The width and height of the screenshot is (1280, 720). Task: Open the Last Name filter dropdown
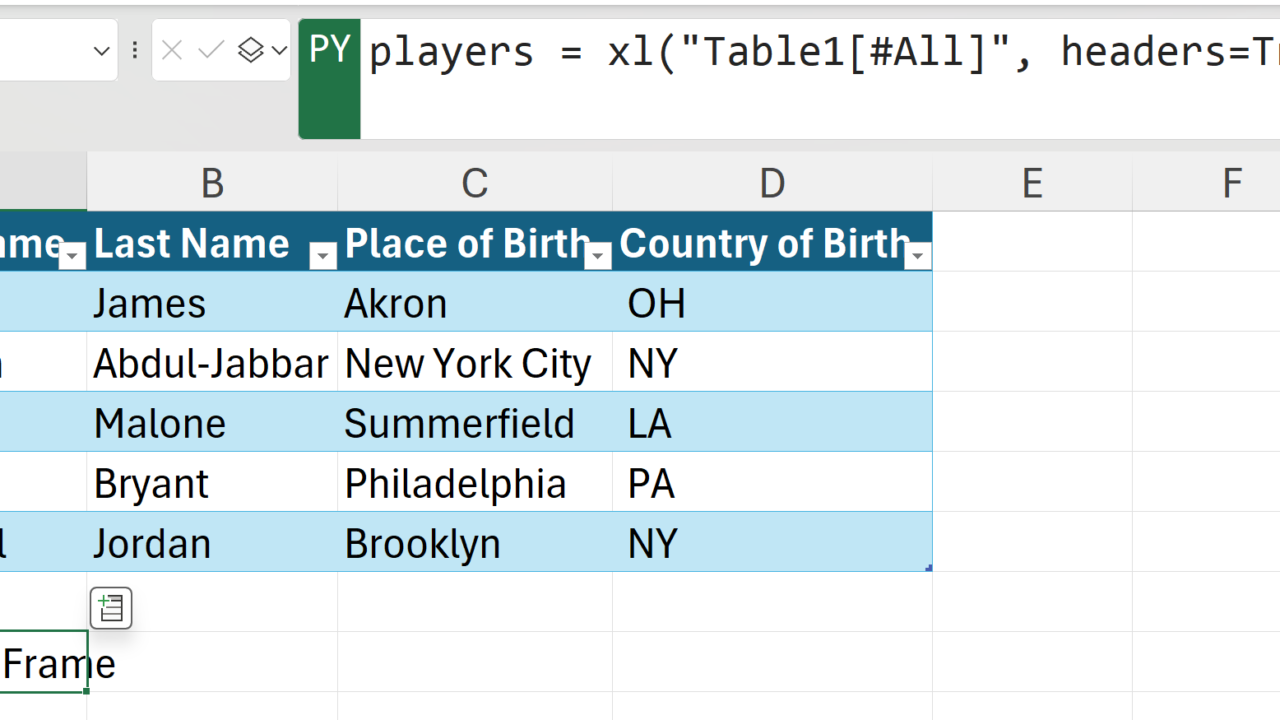322,257
